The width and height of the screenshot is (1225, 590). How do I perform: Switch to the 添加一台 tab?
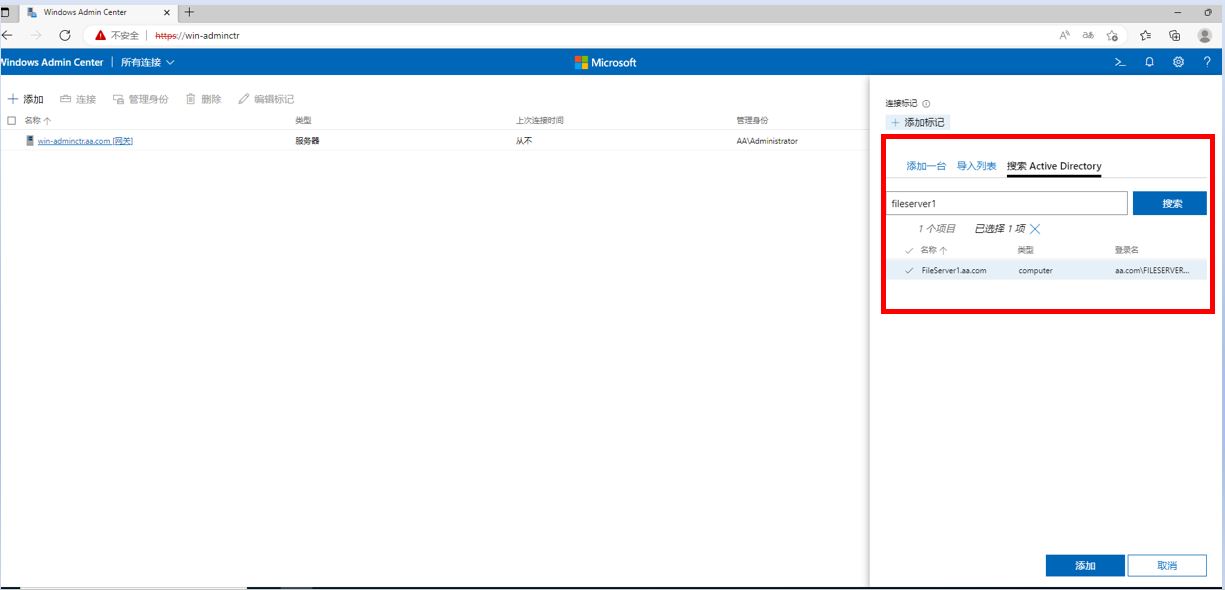click(927, 166)
